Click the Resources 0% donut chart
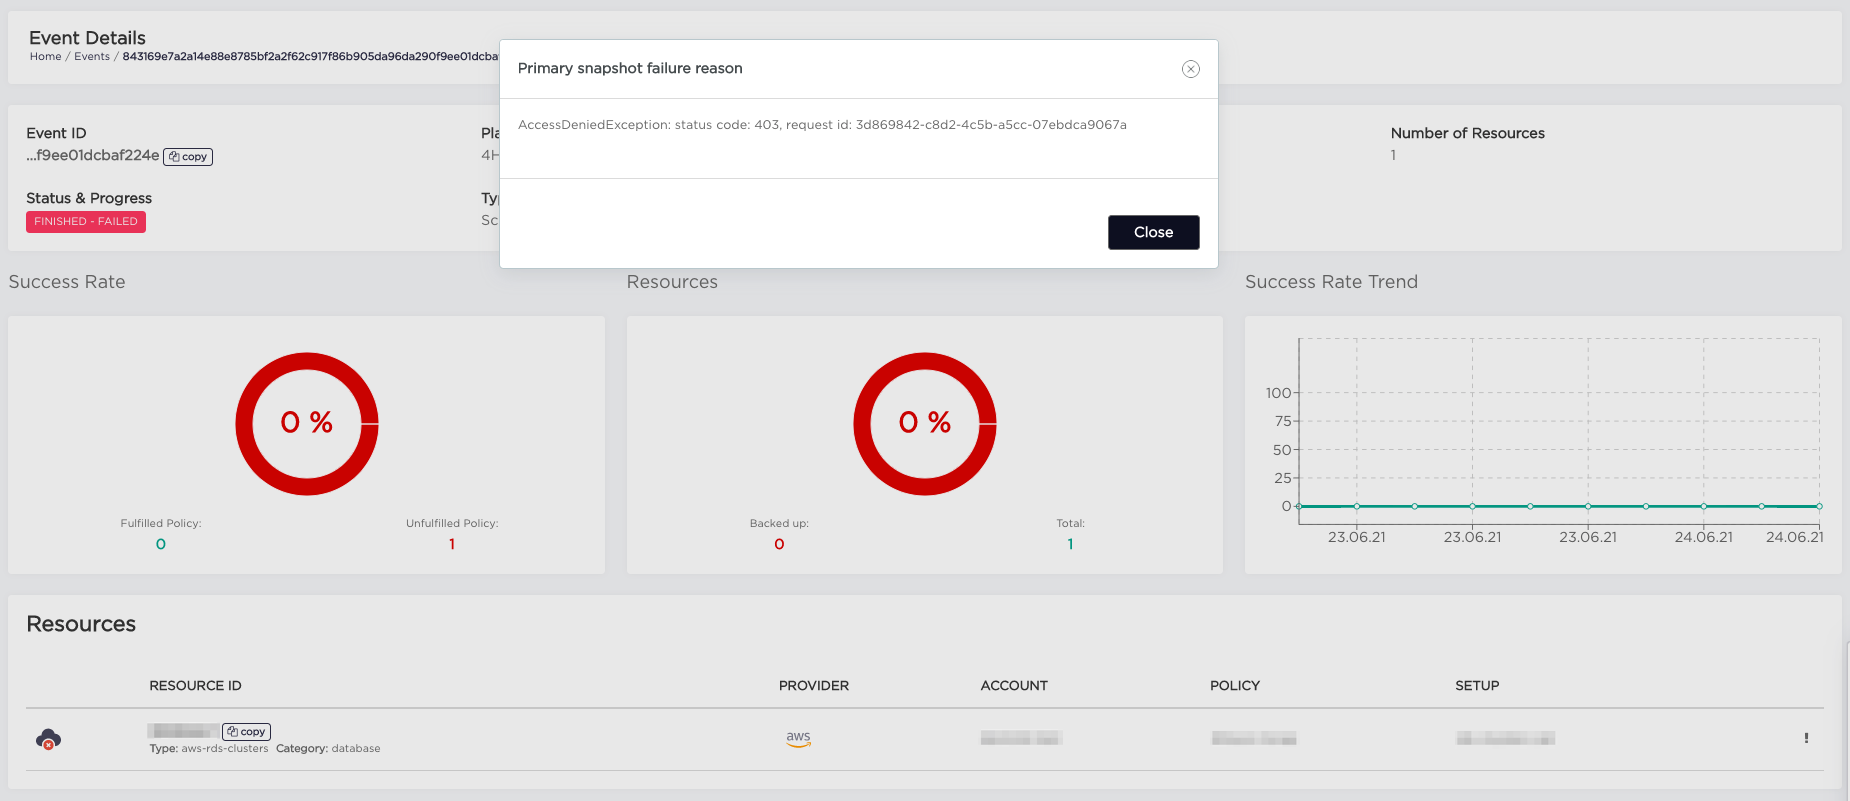Viewport: 1850px width, 801px height. [925, 424]
